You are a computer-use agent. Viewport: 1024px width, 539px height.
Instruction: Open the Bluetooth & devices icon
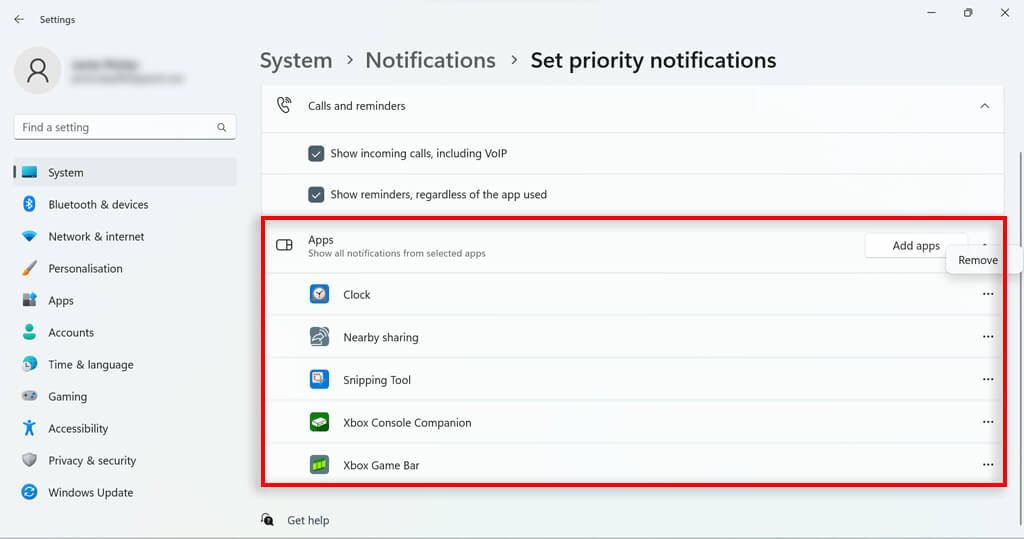pos(29,204)
